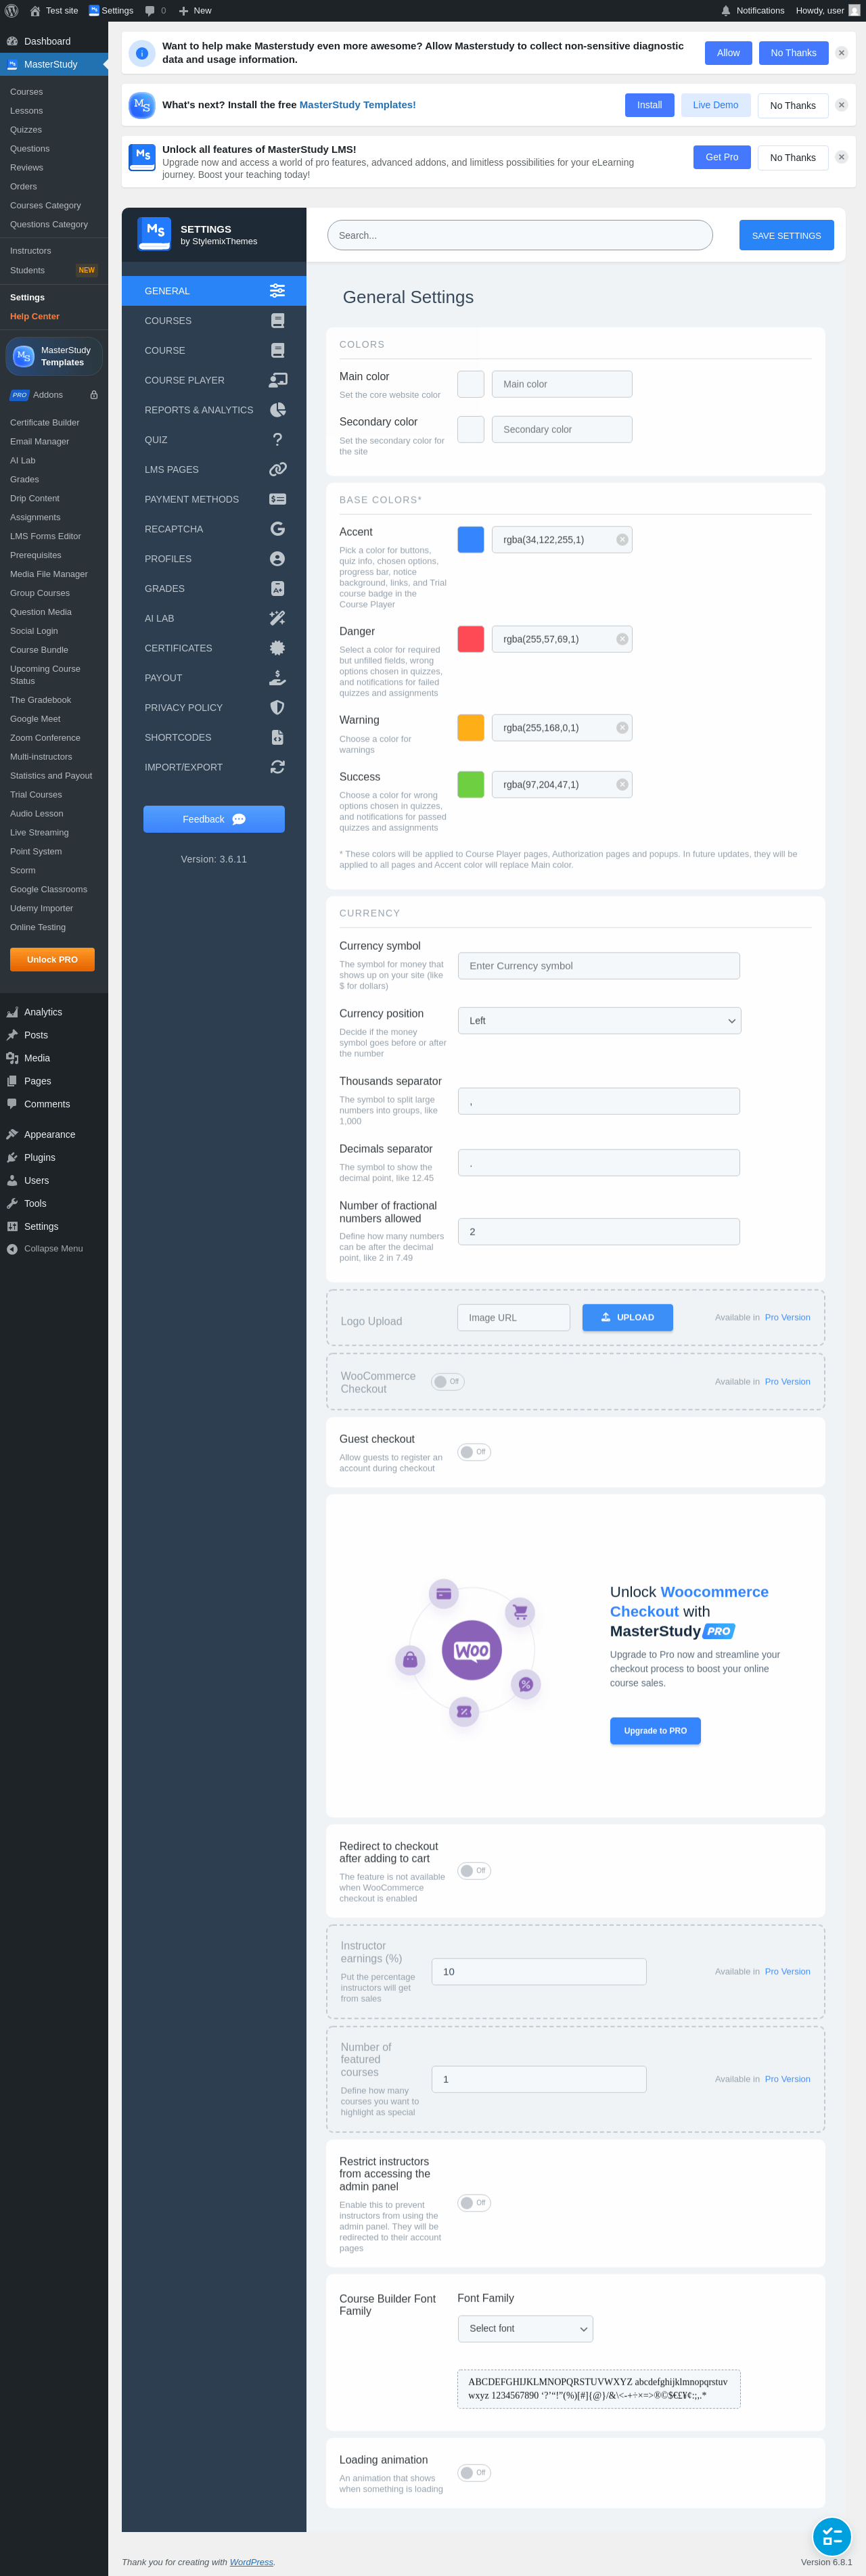Click the Notifications bell icon
Image resolution: width=866 pixels, height=2576 pixels.
pos(726,10)
